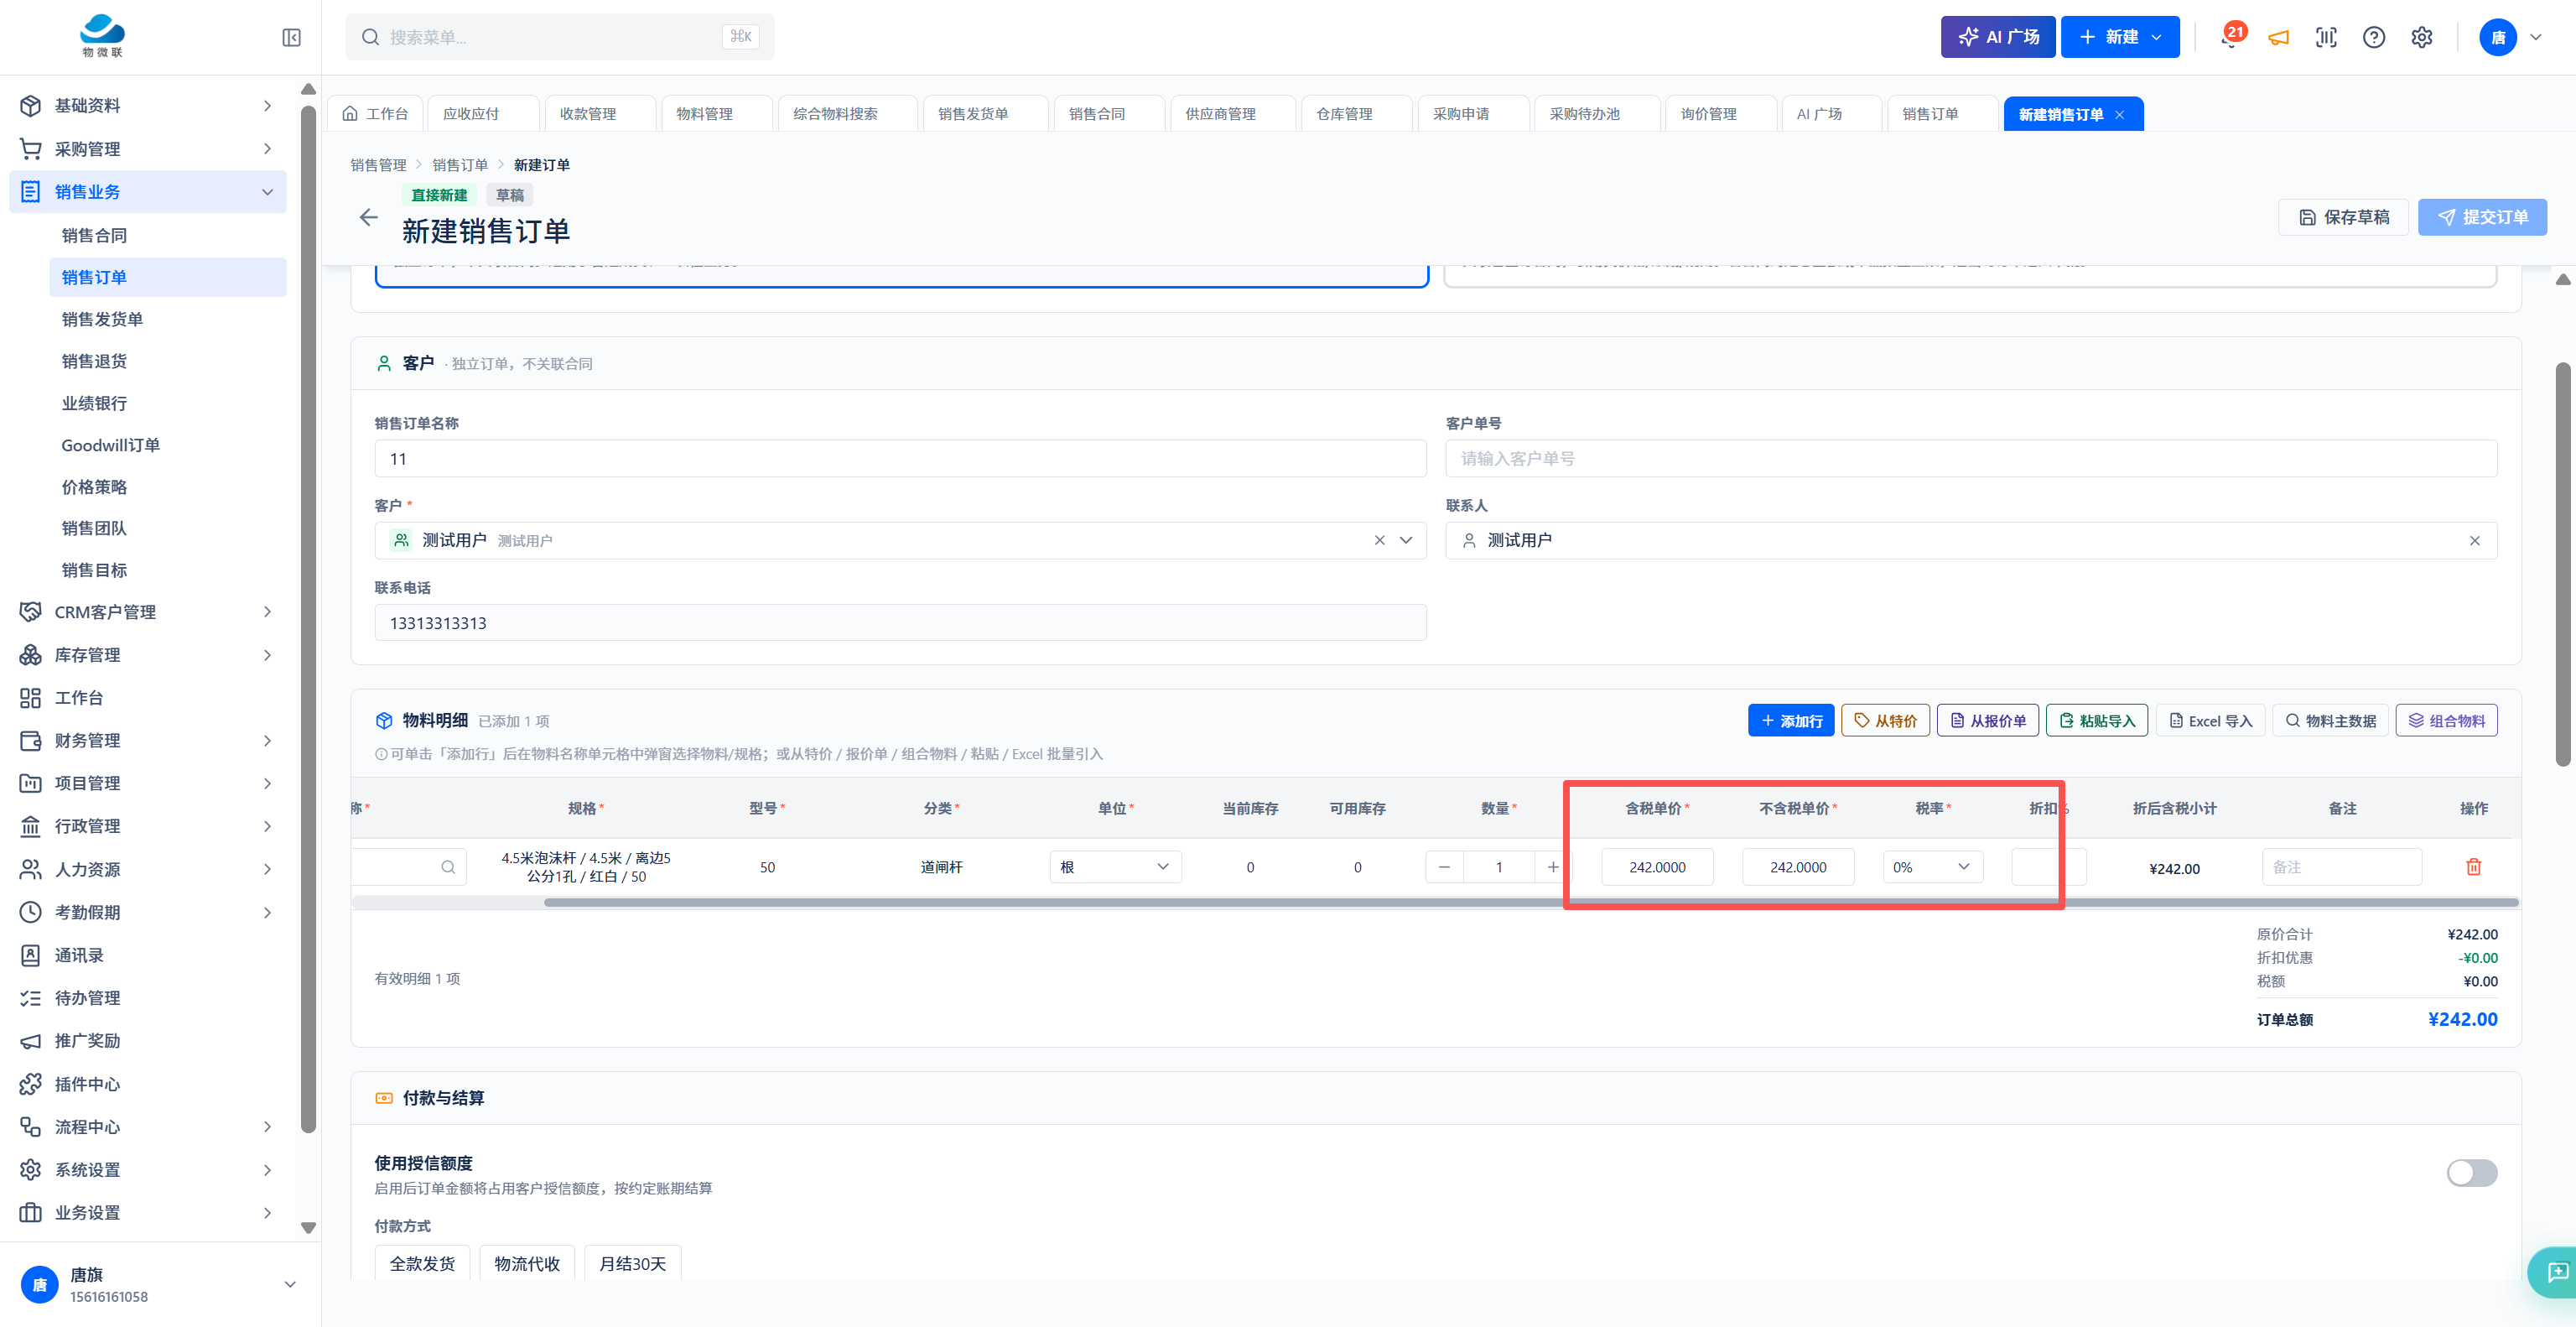Open 销售合同 in the sidebar submenu
The width and height of the screenshot is (2576, 1327).
(x=168, y=235)
